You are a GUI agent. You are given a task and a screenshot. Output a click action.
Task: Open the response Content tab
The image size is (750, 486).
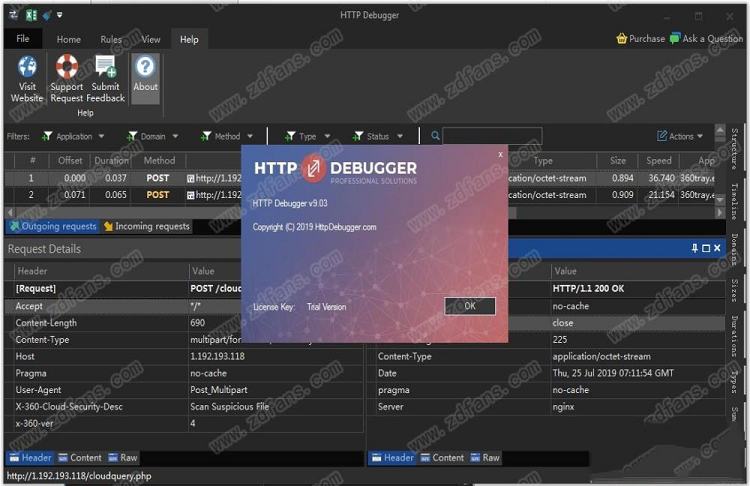coord(442,458)
